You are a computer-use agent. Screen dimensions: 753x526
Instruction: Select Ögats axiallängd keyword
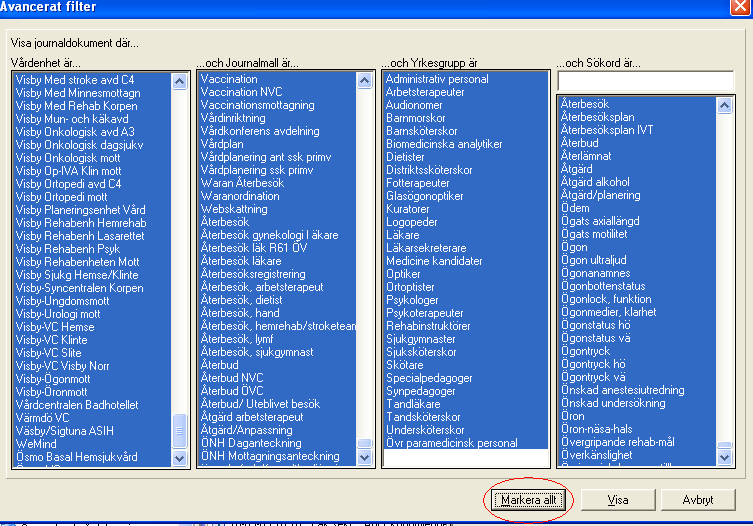(600, 220)
